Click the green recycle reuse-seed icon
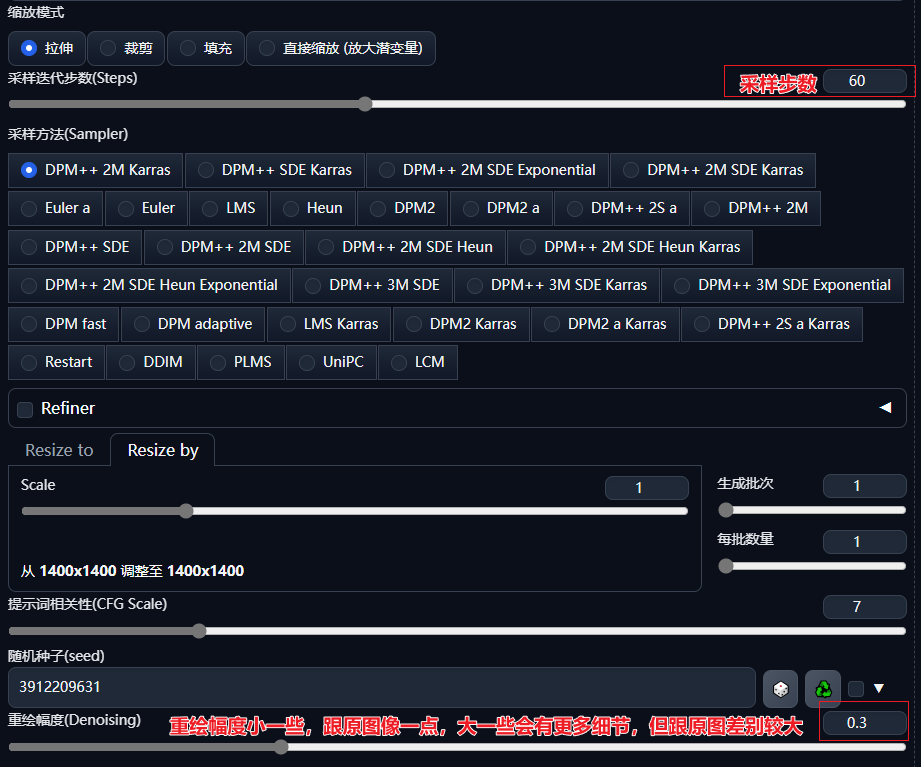This screenshot has height=767, width=921. 823,688
